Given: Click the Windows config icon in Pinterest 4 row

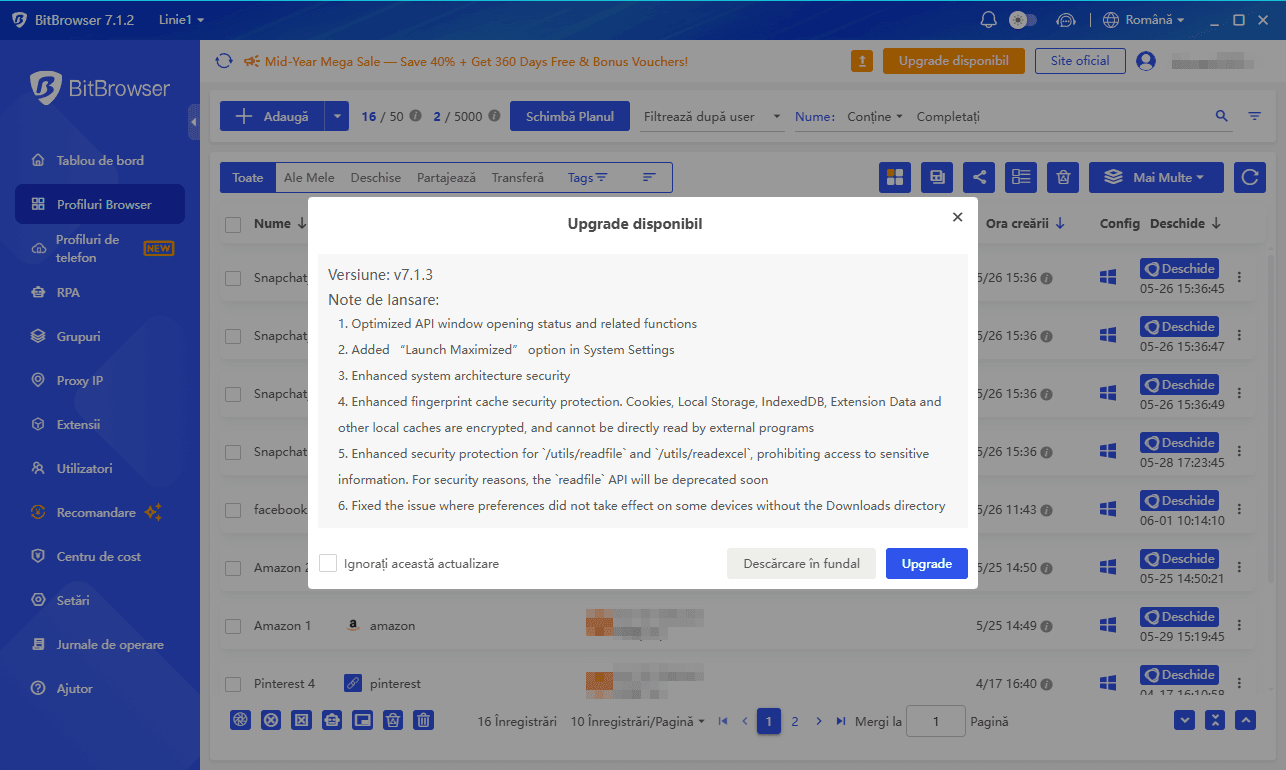Looking at the screenshot, I should [x=1107, y=684].
